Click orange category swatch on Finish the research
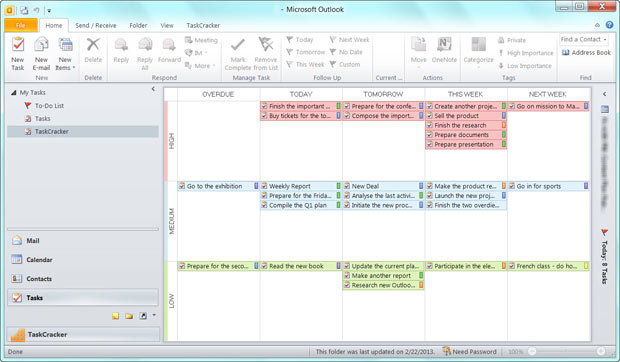620x362 pixels. [x=504, y=125]
